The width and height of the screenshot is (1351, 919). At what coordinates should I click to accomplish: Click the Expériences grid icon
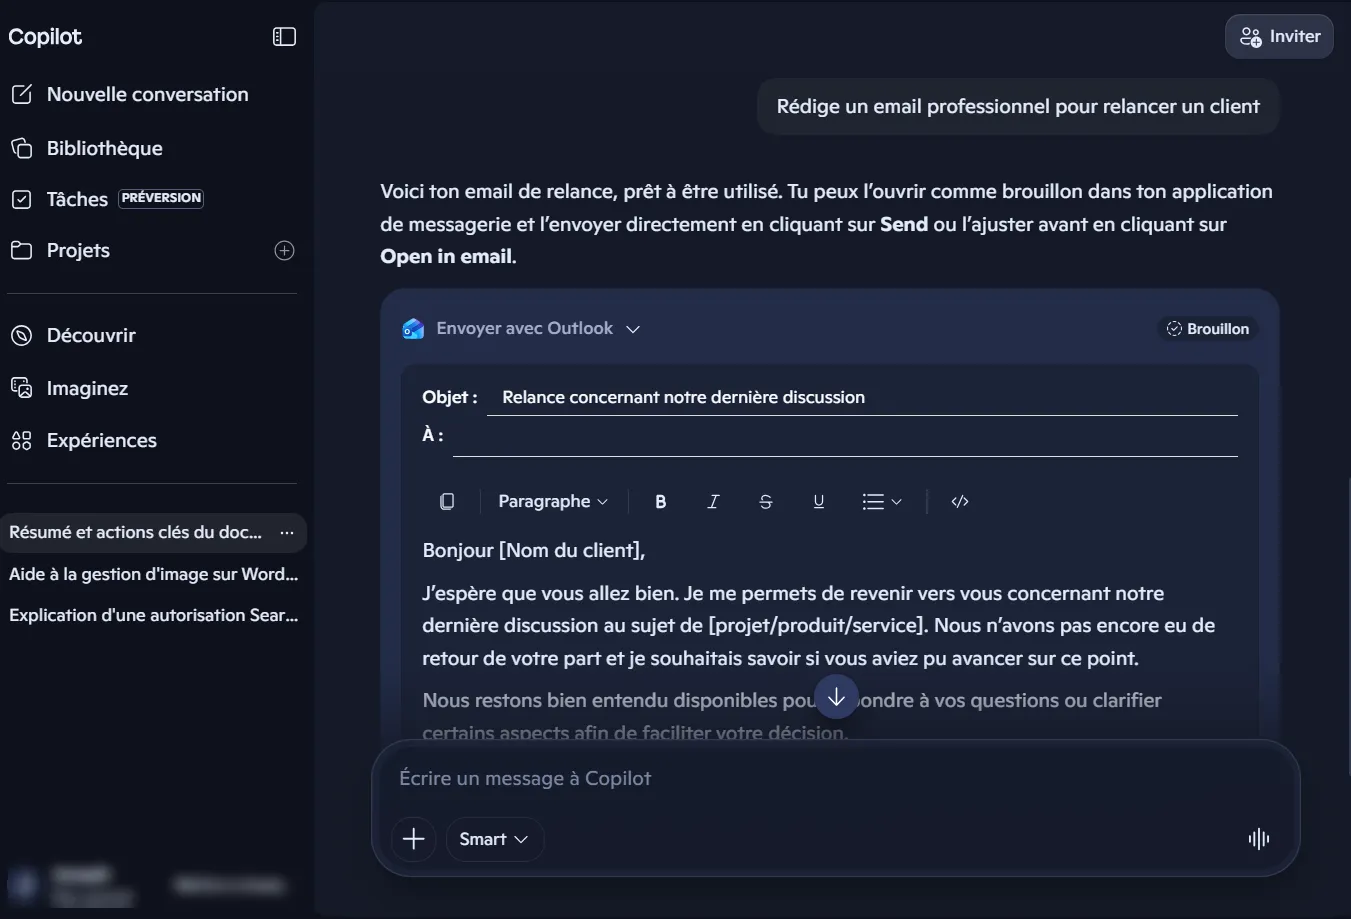click(x=22, y=440)
